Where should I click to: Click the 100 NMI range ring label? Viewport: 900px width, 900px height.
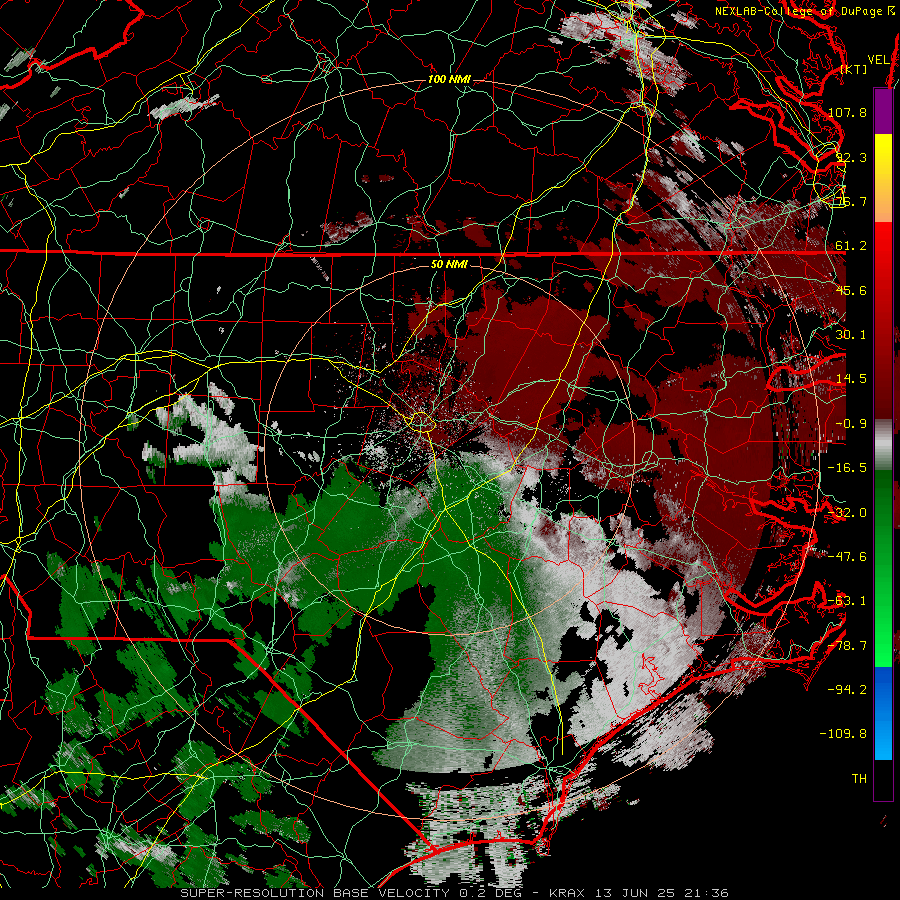[449, 79]
